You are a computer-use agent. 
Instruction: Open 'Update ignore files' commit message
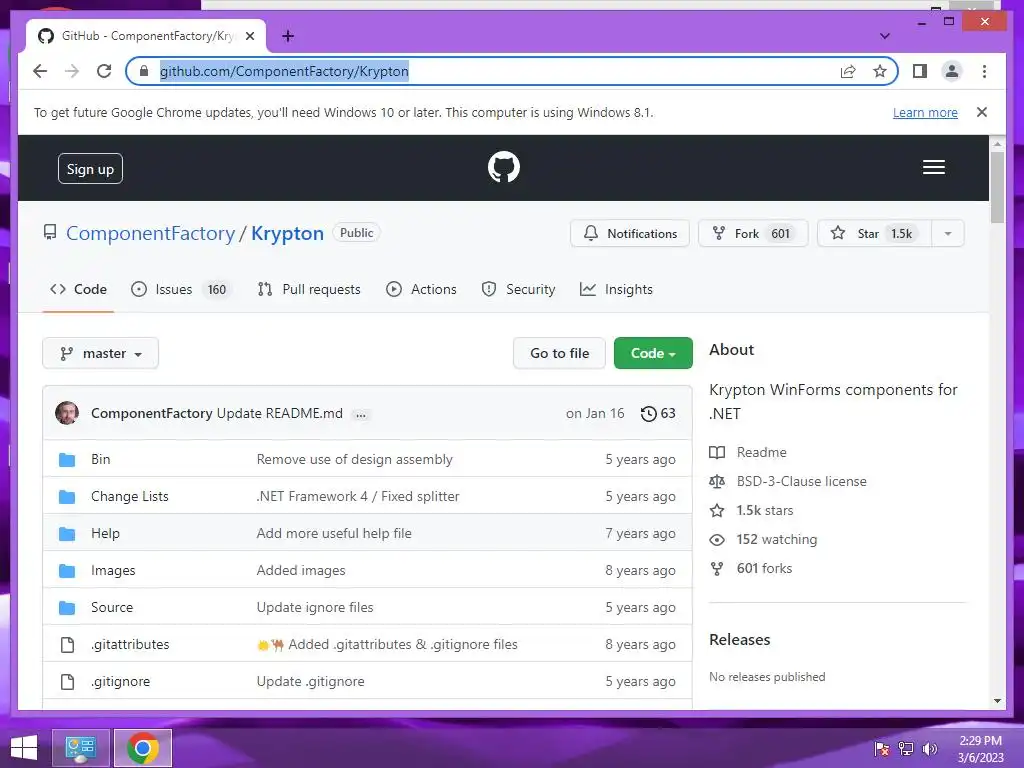[315, 608]
